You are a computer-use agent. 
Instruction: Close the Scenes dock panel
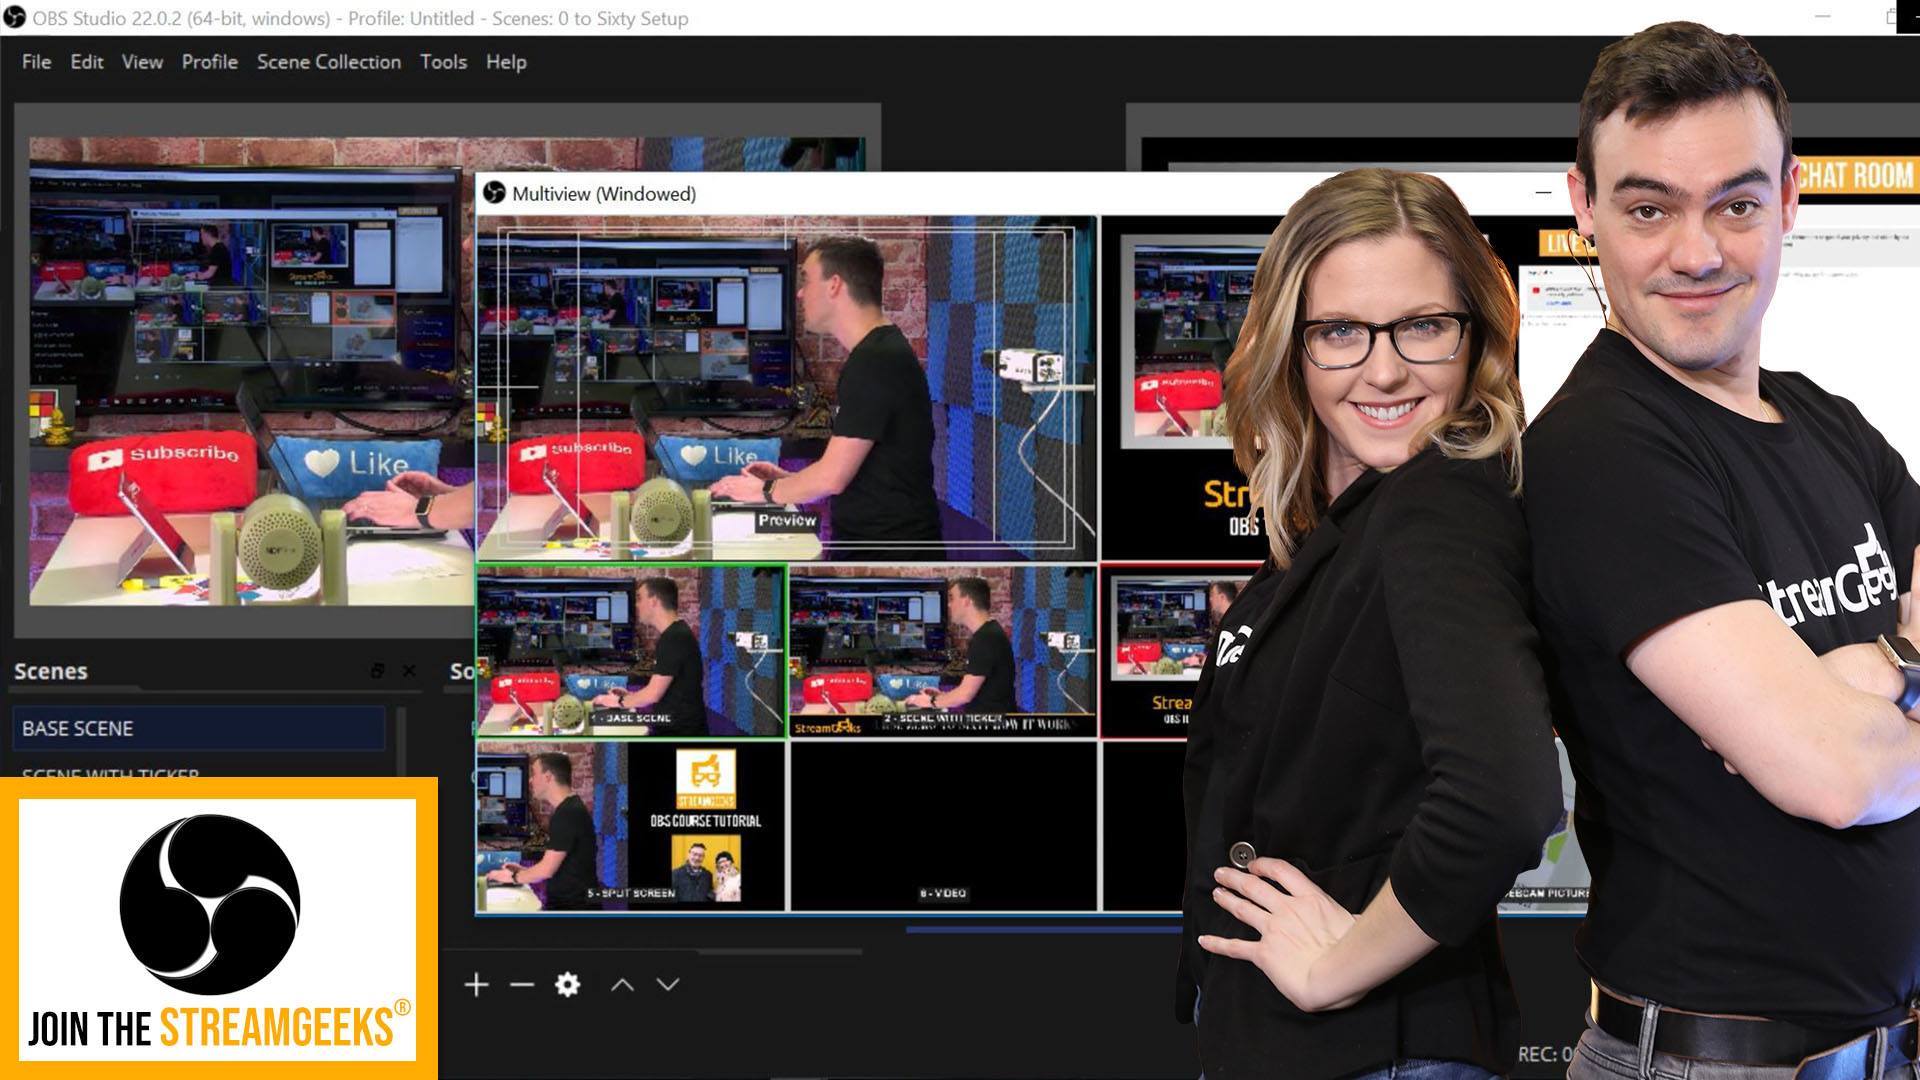click(409, 671)
